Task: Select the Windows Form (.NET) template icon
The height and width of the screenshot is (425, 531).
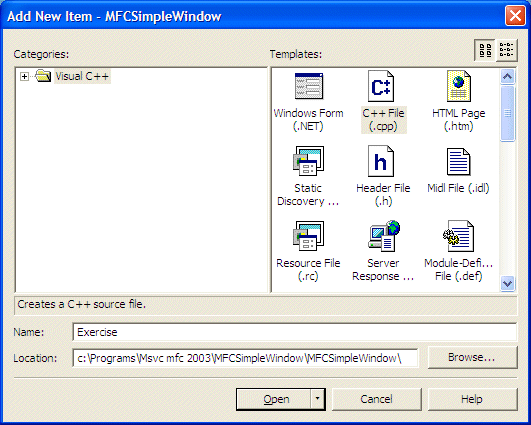Action: pyautogui.click(x=309, y=86)
